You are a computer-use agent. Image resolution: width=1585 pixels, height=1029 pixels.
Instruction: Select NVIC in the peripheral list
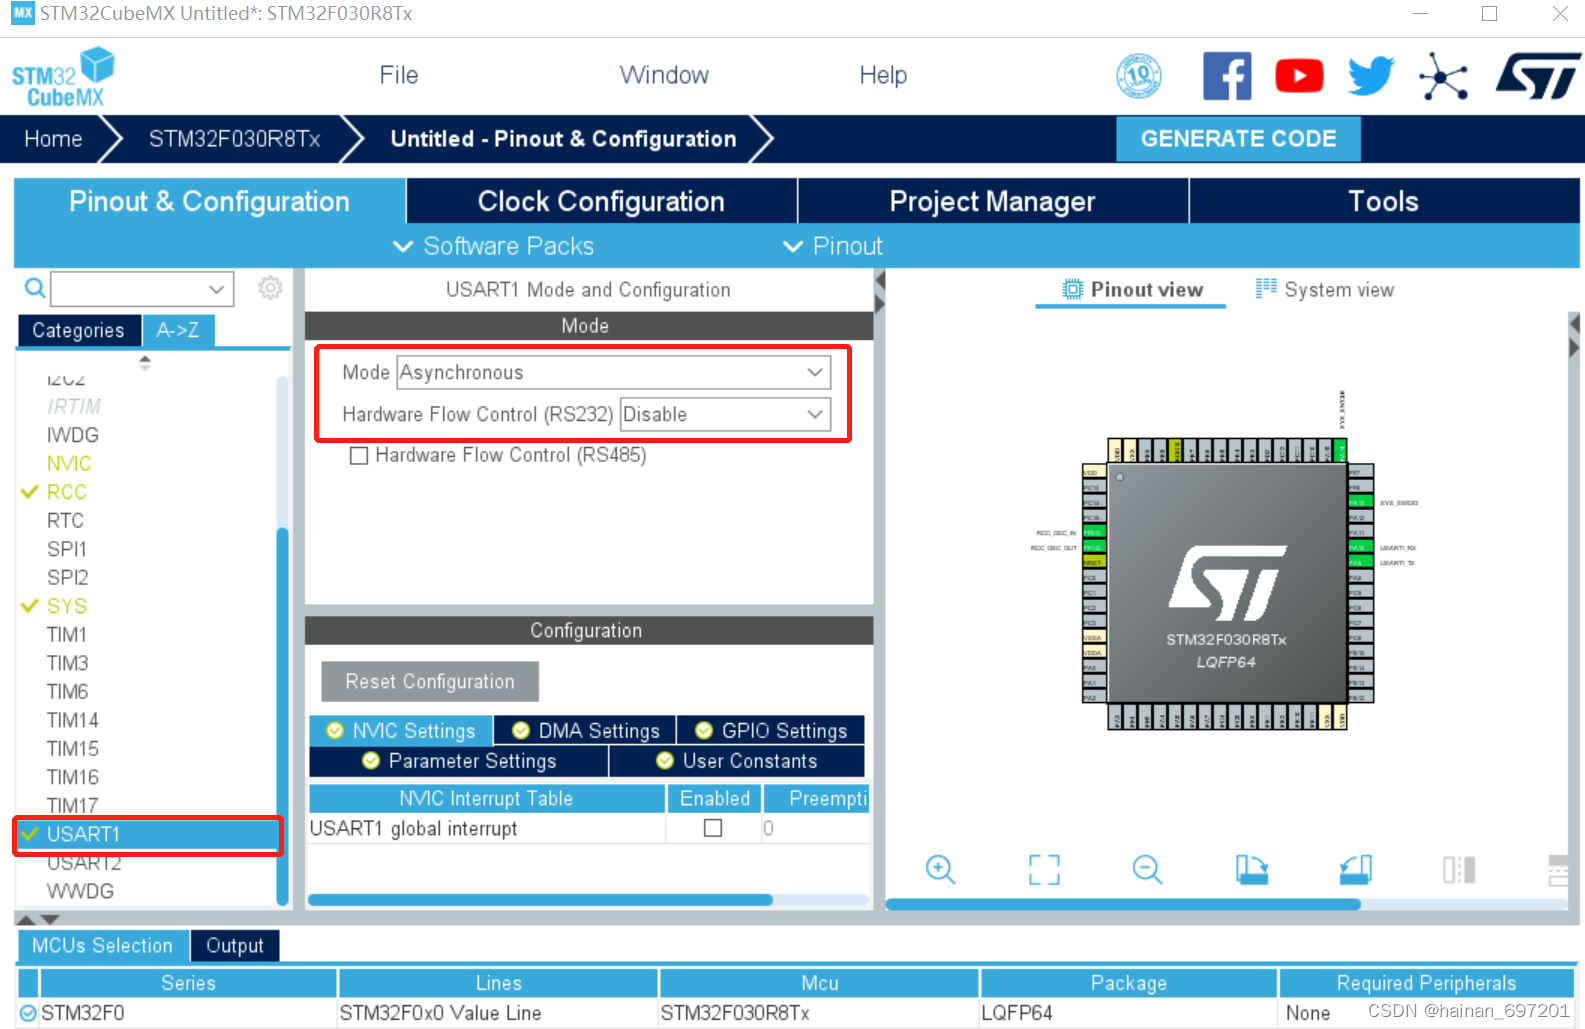coord(69,463)
